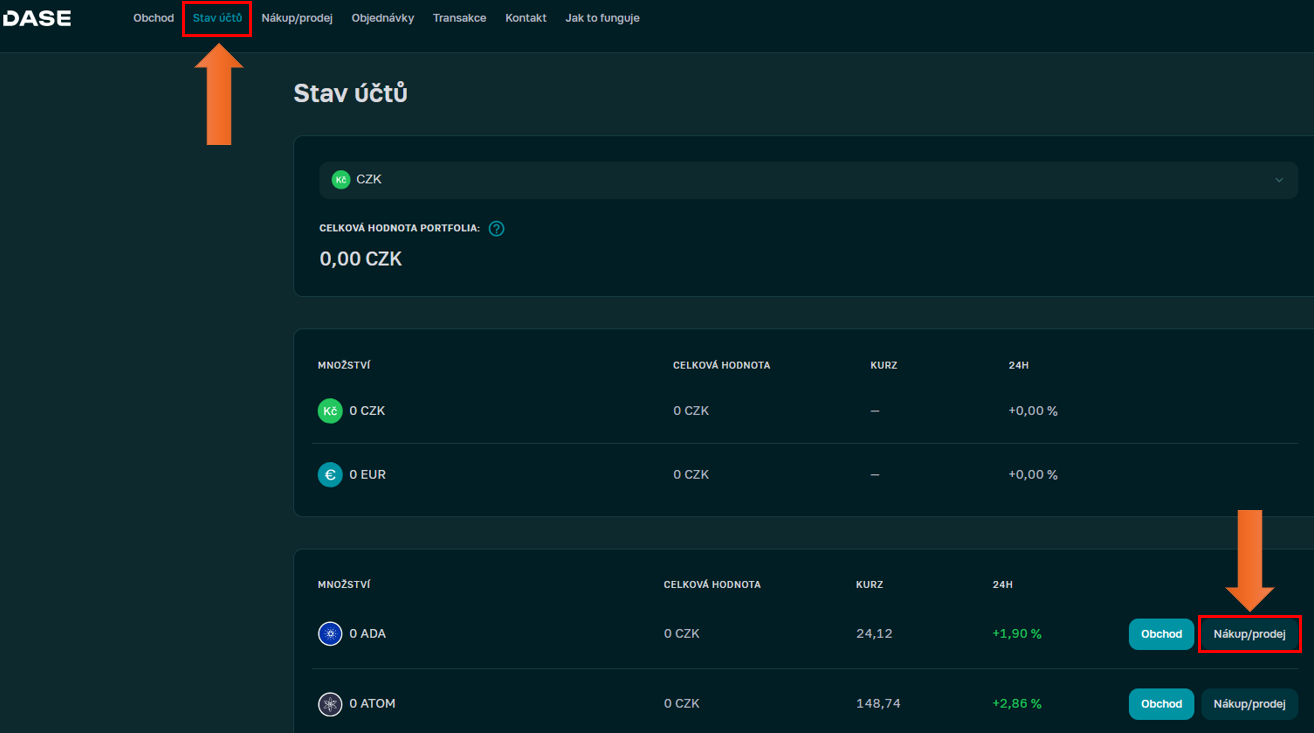This screenshot has width=1314, height=733.
Task: Open Jak to funguje in the navigation
Action: (602, 18)
